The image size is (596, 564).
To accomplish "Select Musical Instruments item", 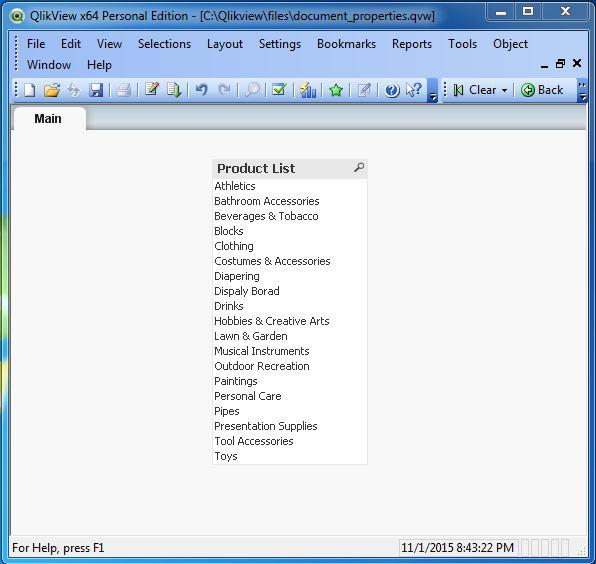I will coord(290,351).
